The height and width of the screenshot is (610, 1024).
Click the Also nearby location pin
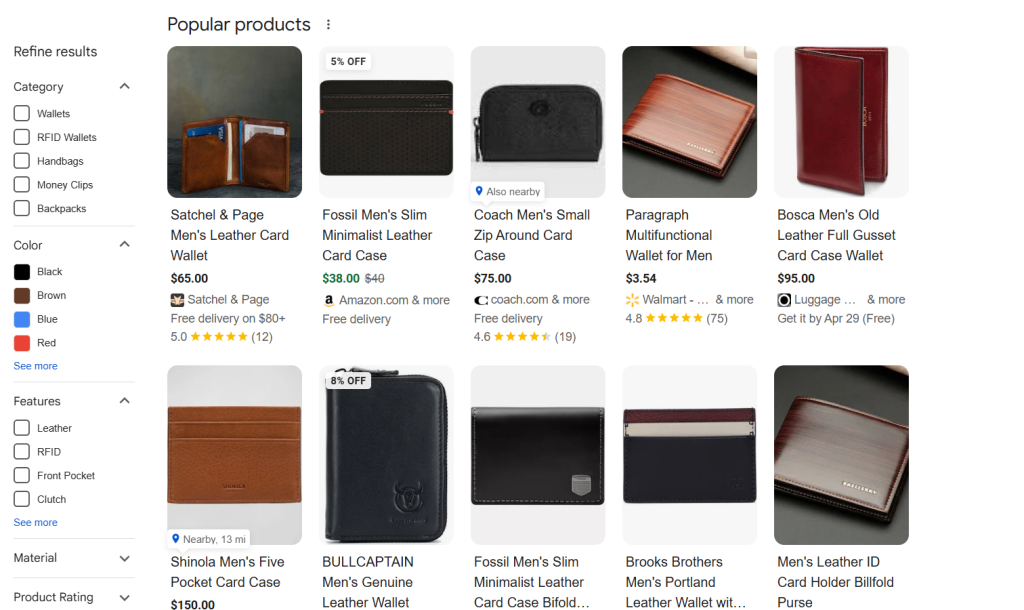[x=479, y=191]
